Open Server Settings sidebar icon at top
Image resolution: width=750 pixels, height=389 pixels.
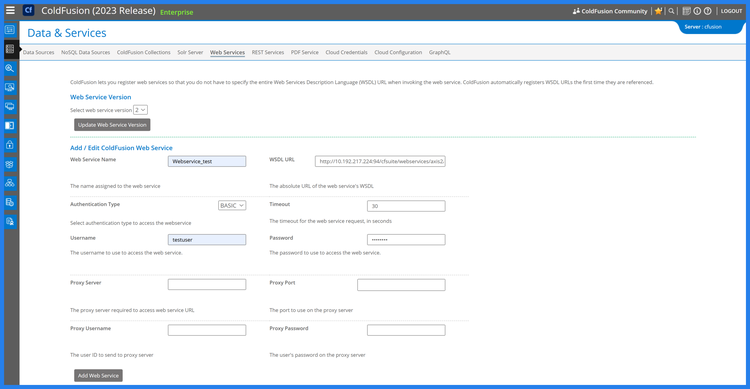tap(10, 30)
